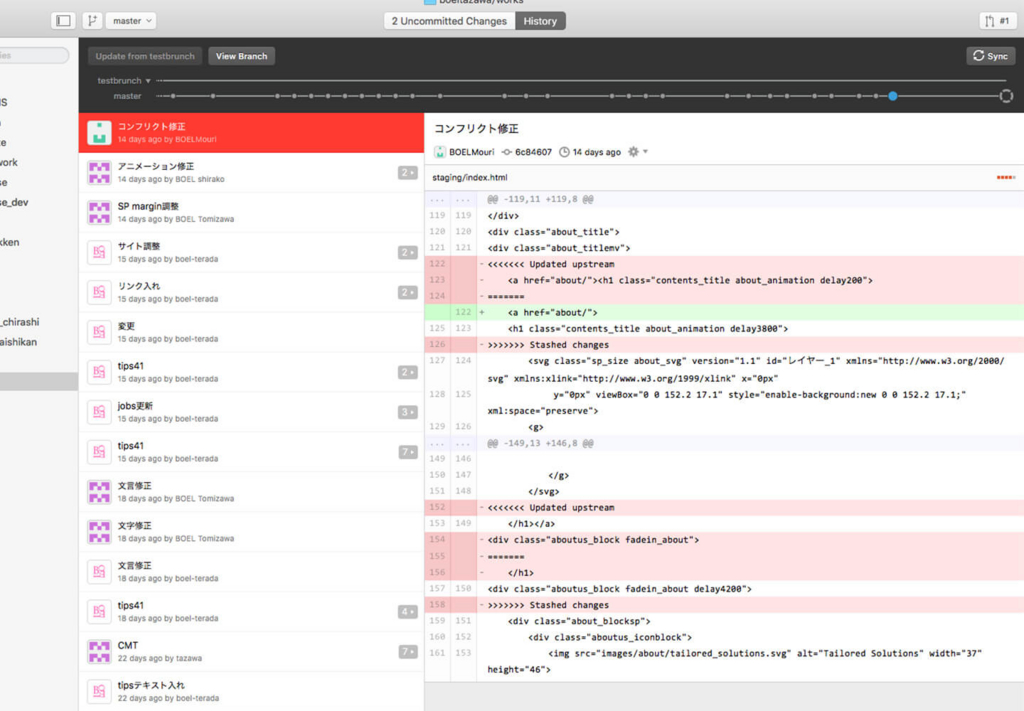Image resolution: width=1024 pixels, height=711 pixels.
Task: Click the View Branch button
Action: [x=242, y=56]
